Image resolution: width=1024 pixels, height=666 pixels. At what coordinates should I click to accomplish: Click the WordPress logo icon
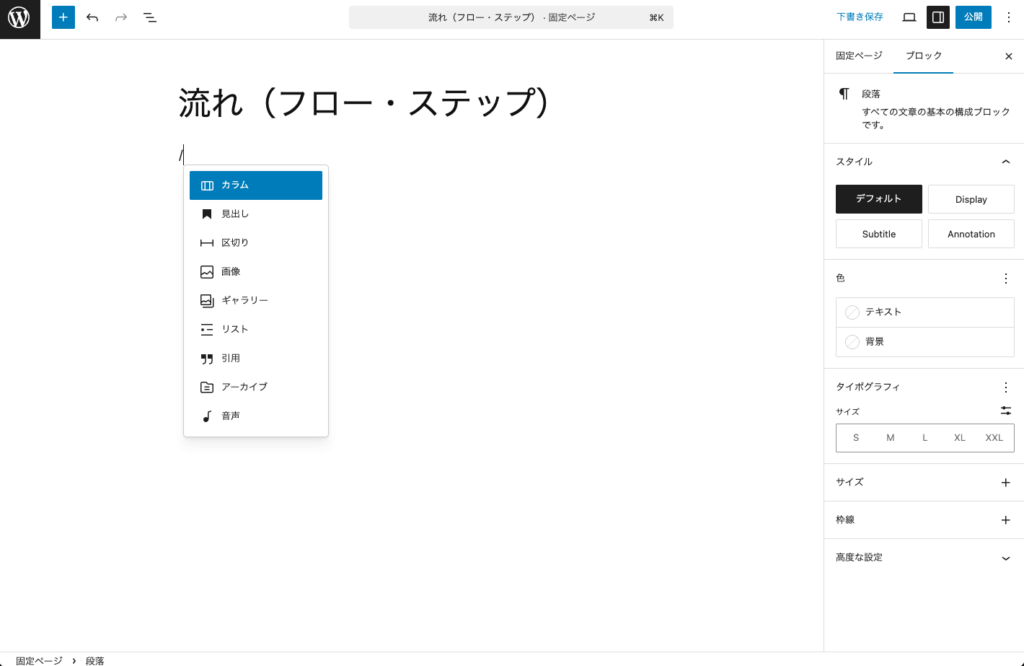(x=19, y=17)
